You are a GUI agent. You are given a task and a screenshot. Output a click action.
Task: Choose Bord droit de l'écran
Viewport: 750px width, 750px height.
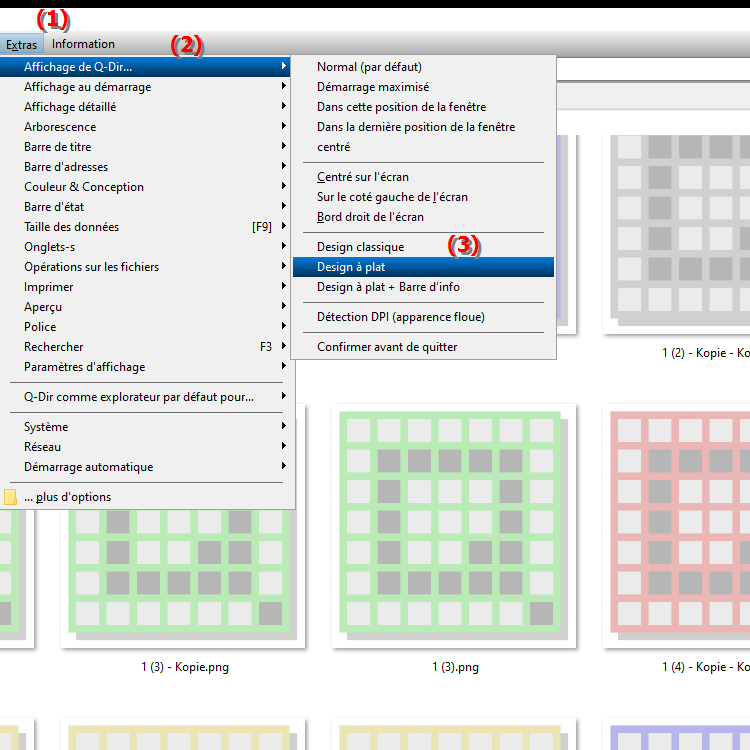pyautogui.click(x=423, y=217)
